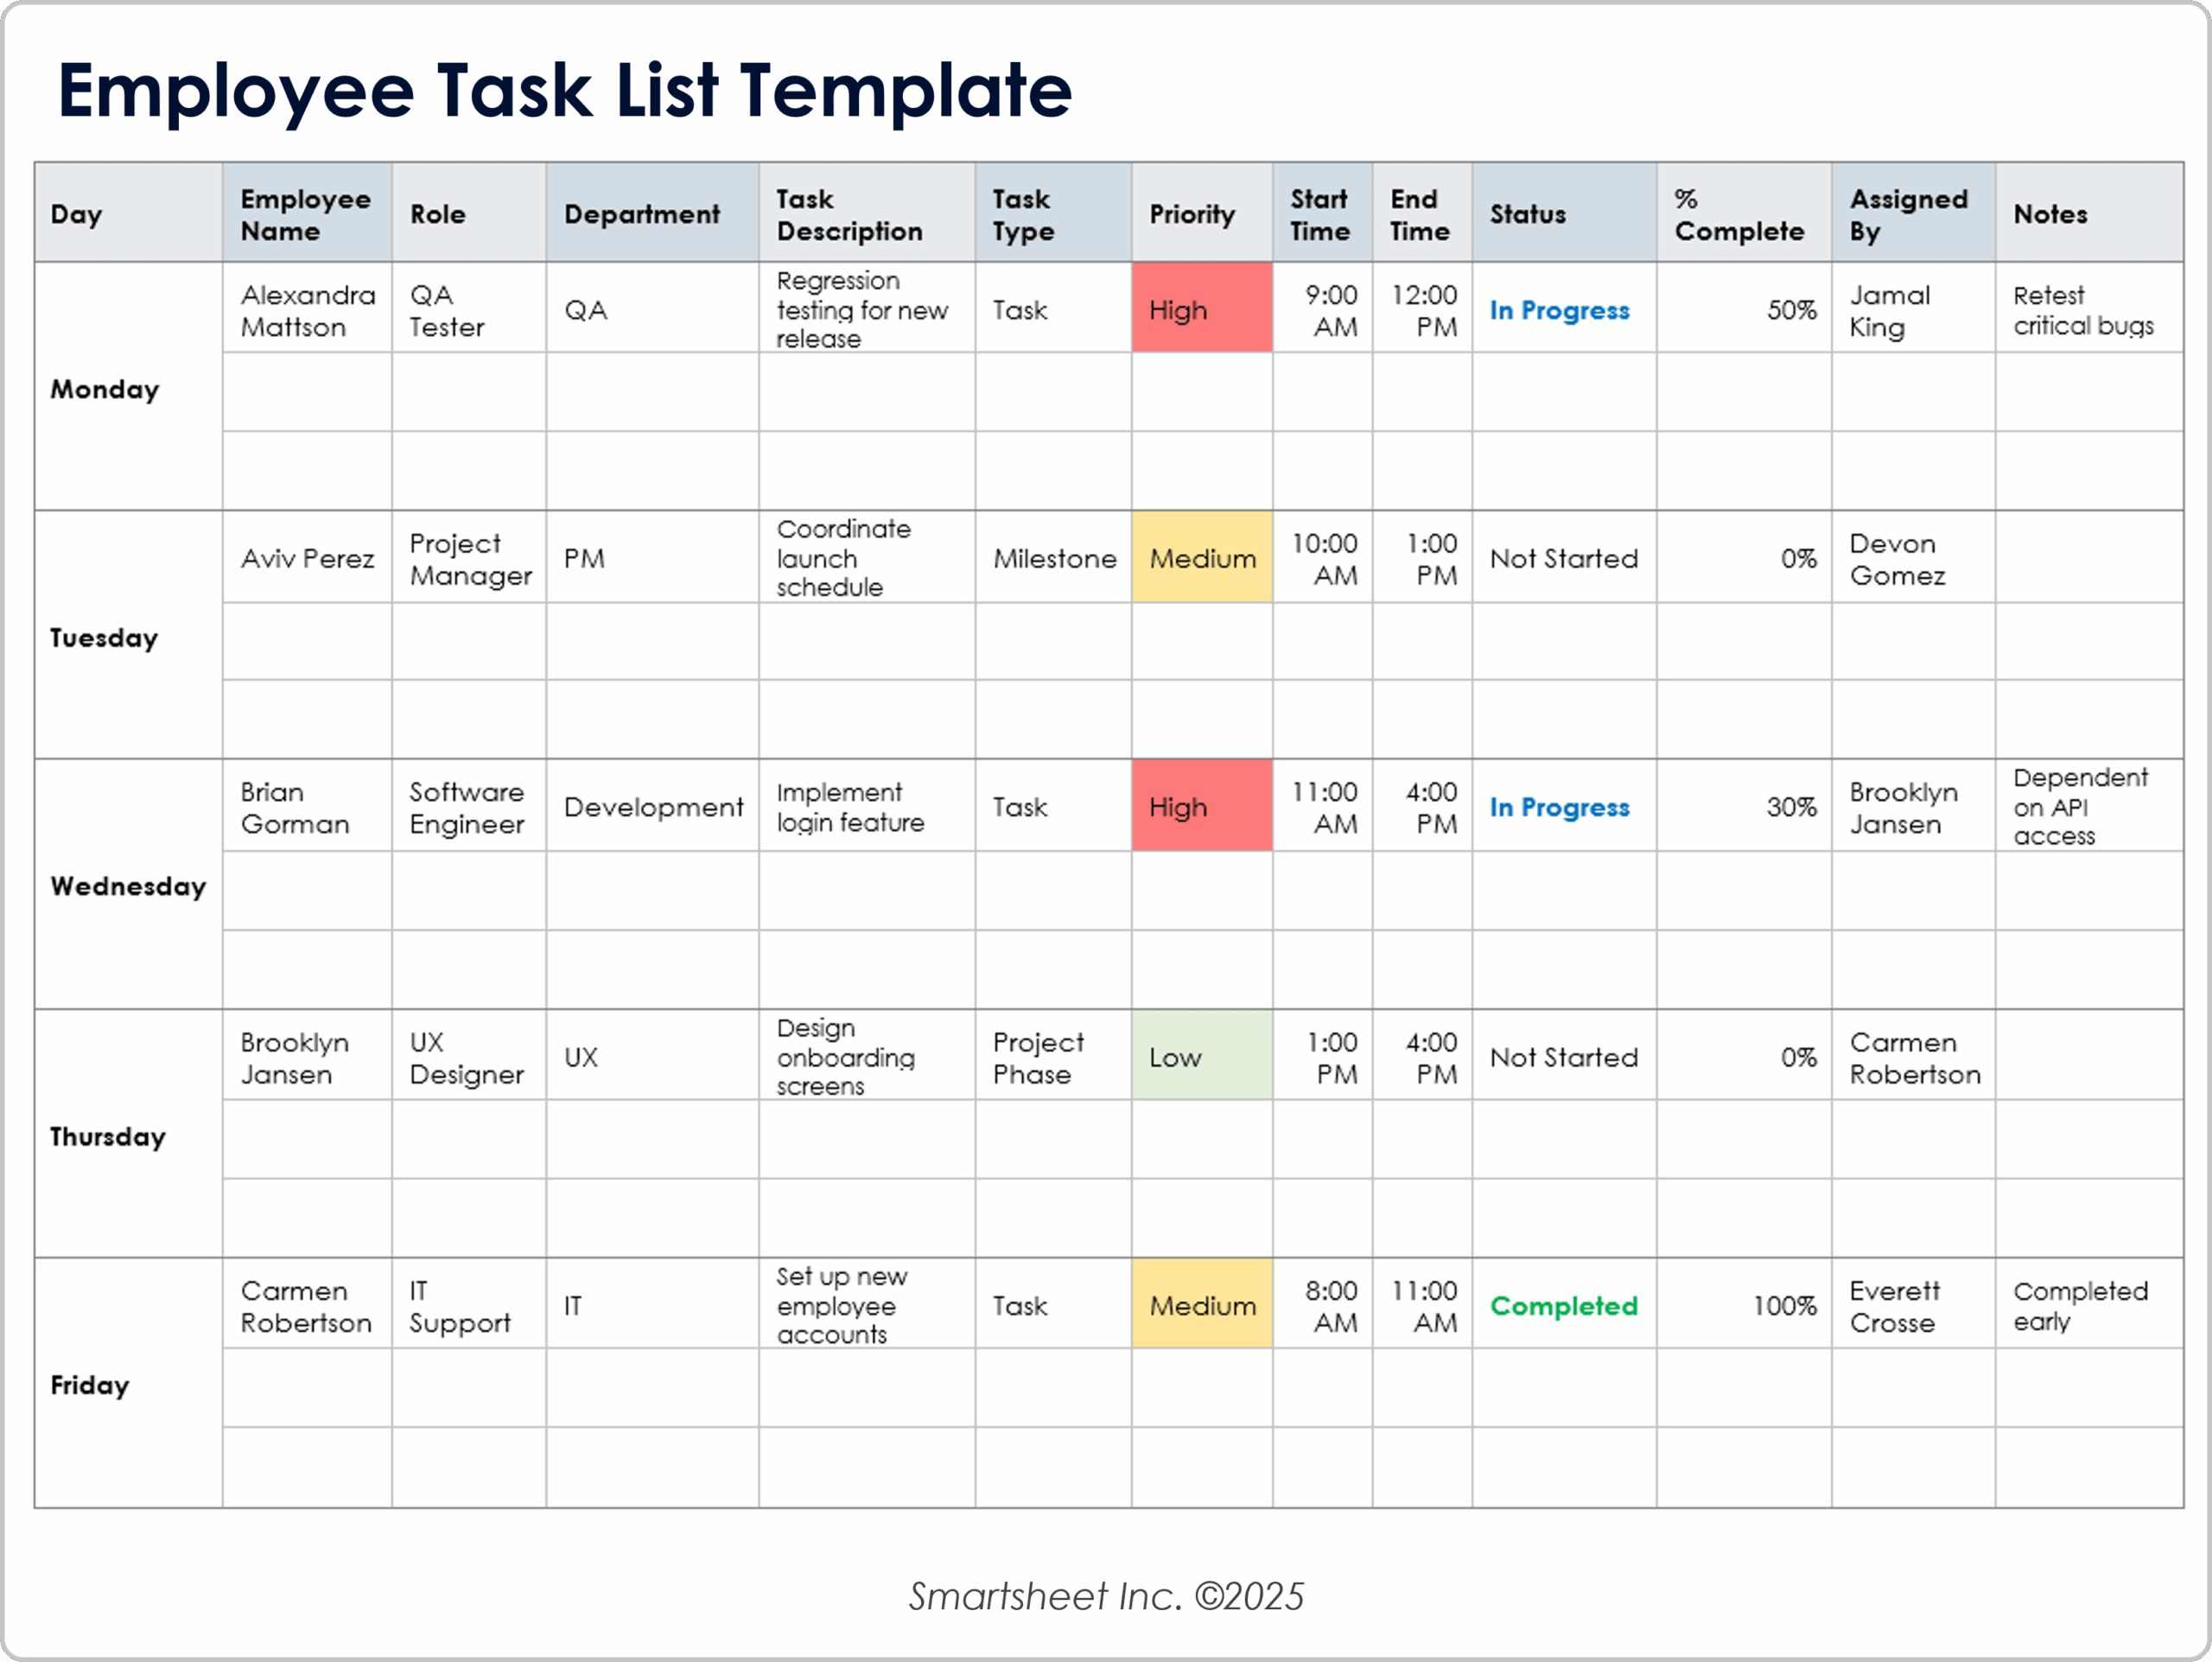Select the Low priority cell for Brooklyn Jansen
The height and width of the screenshot is (1662, 2212).
(x=1201, y=1056)
